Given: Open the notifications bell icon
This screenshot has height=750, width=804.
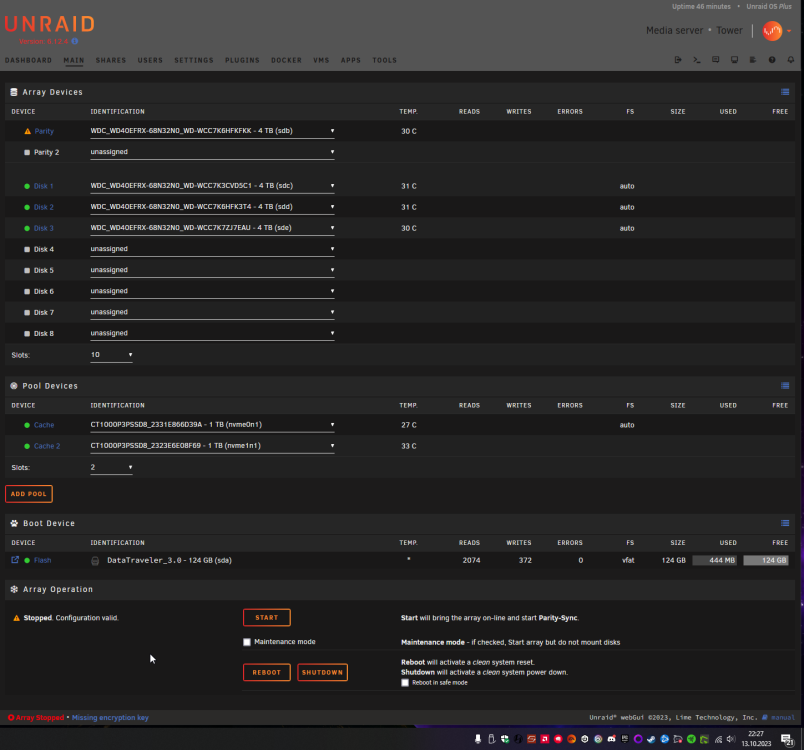Looking at the screenshot, I should (x=791, y=60).
